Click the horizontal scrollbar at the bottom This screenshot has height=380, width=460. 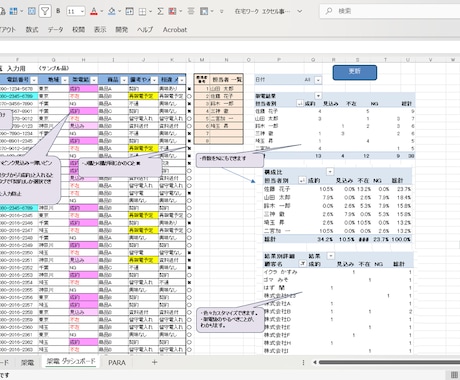pos(389,362)
